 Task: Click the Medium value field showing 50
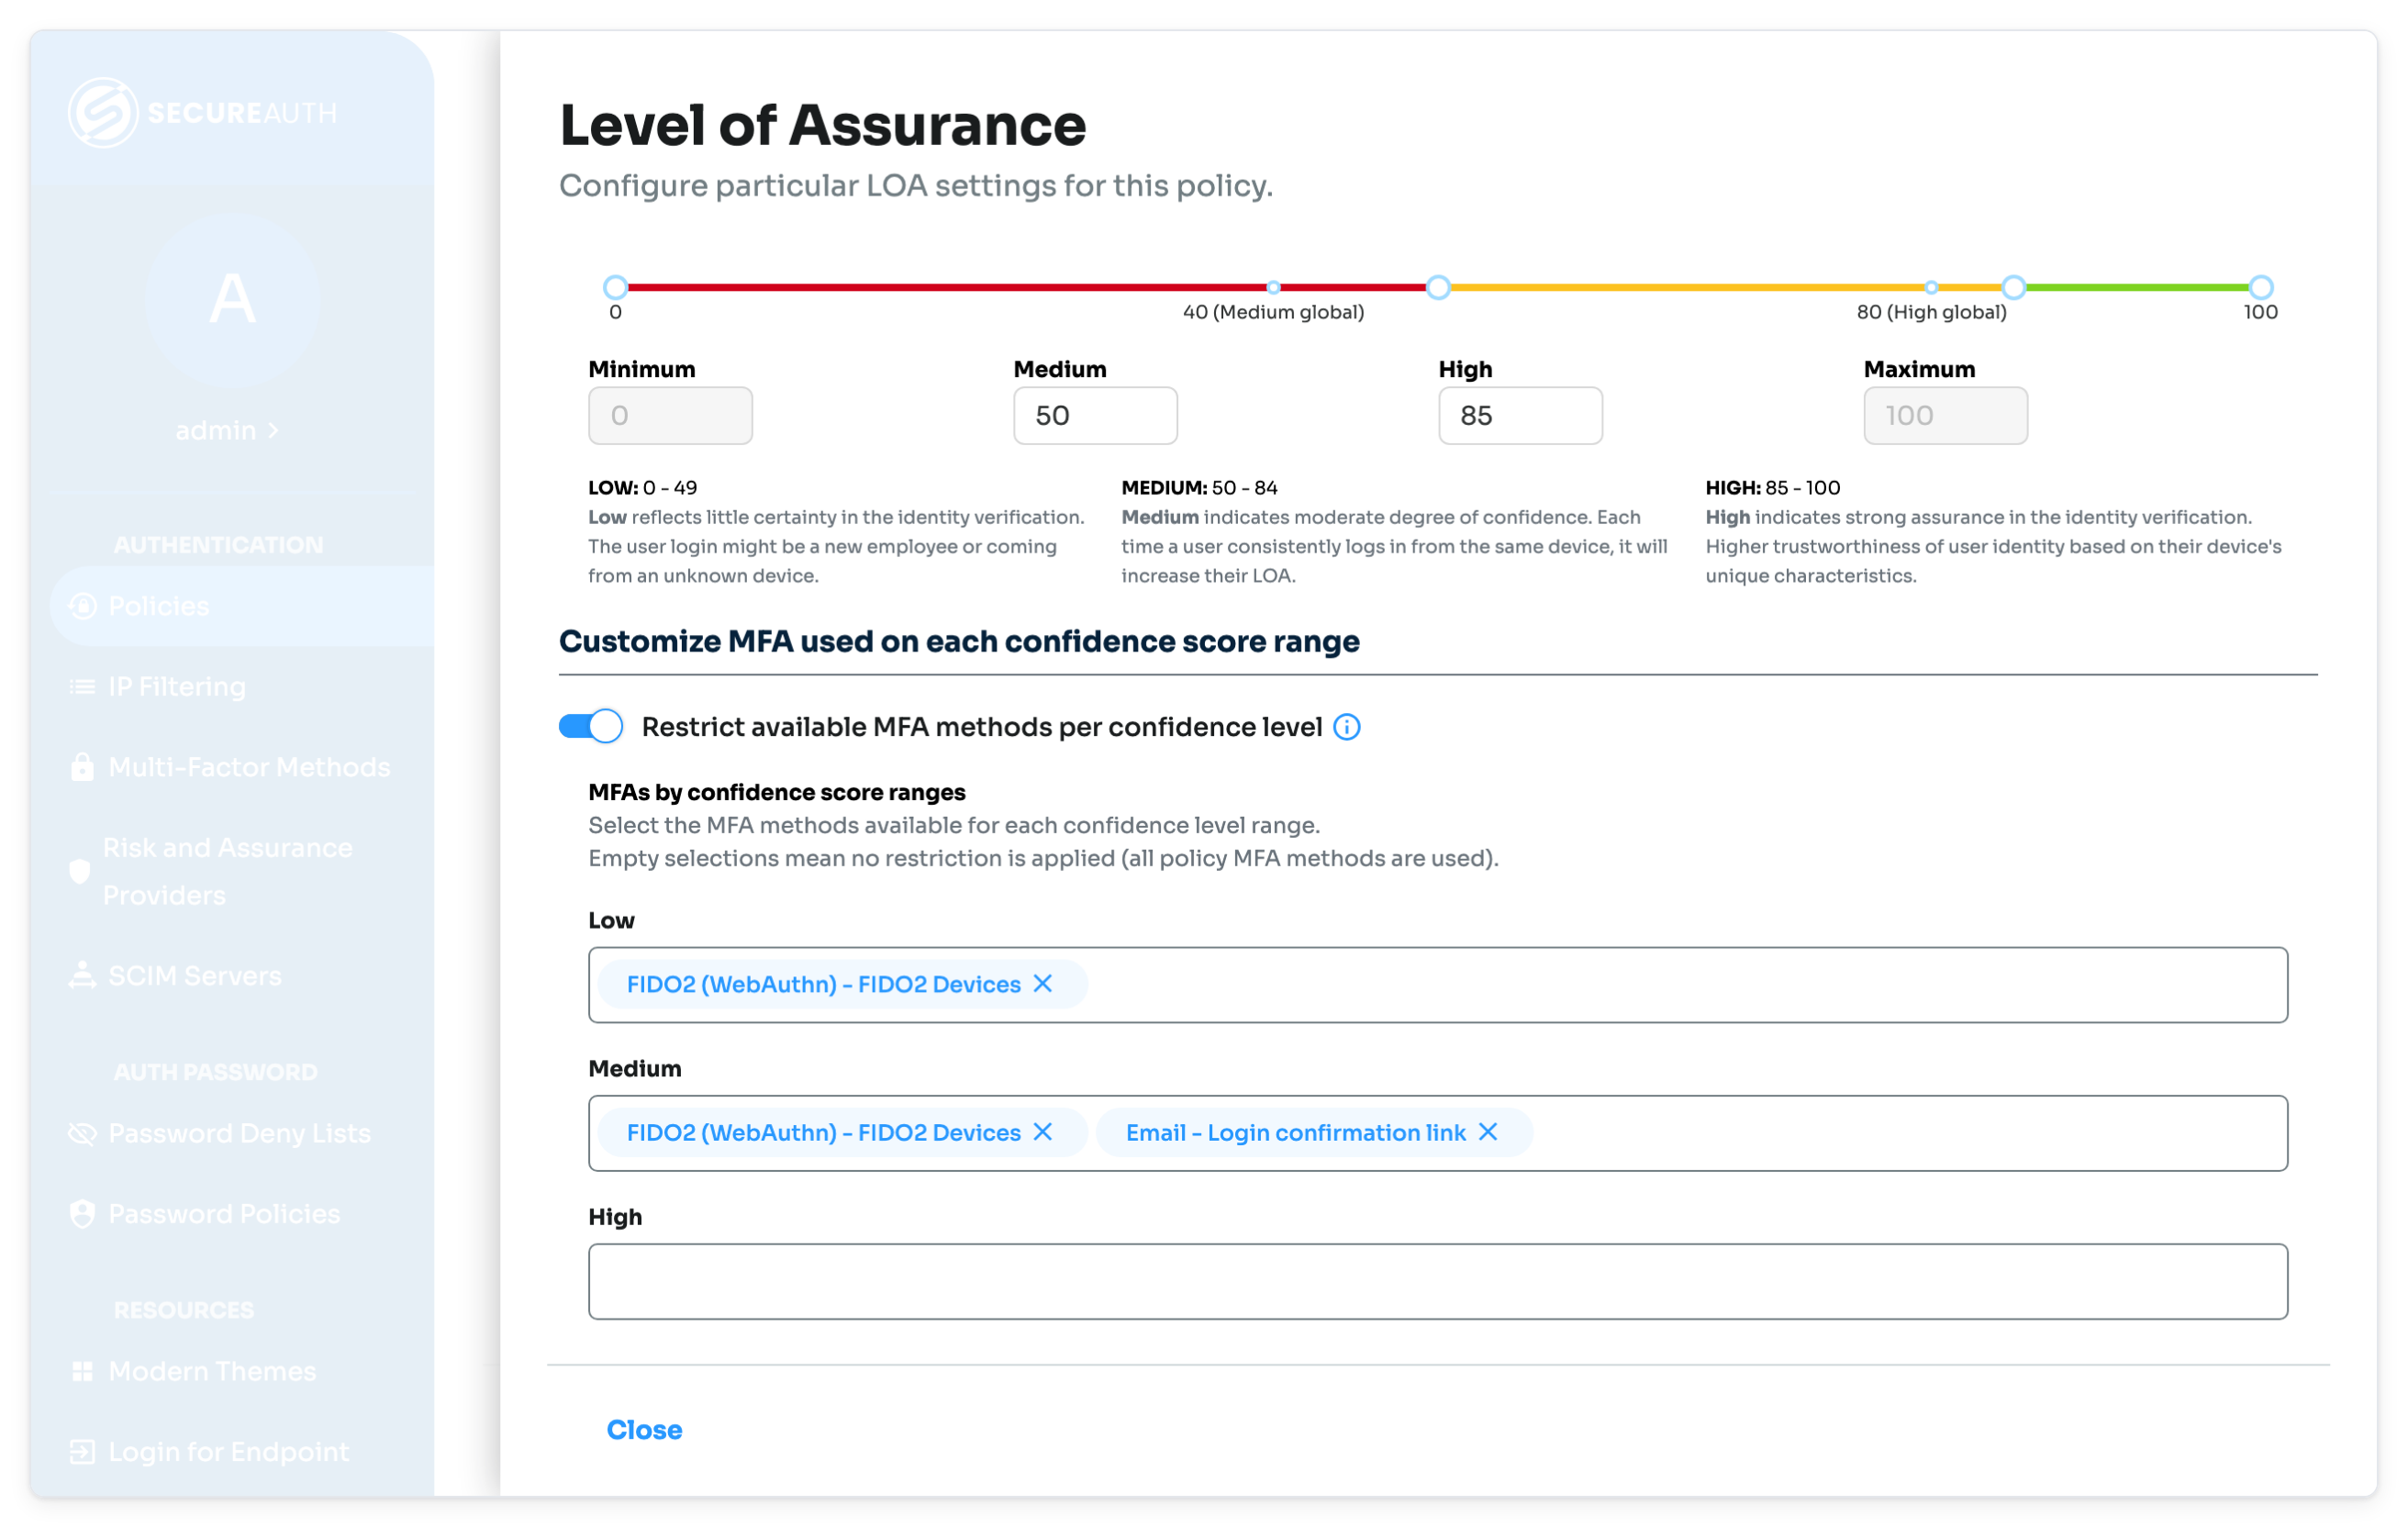(1096, 416)
